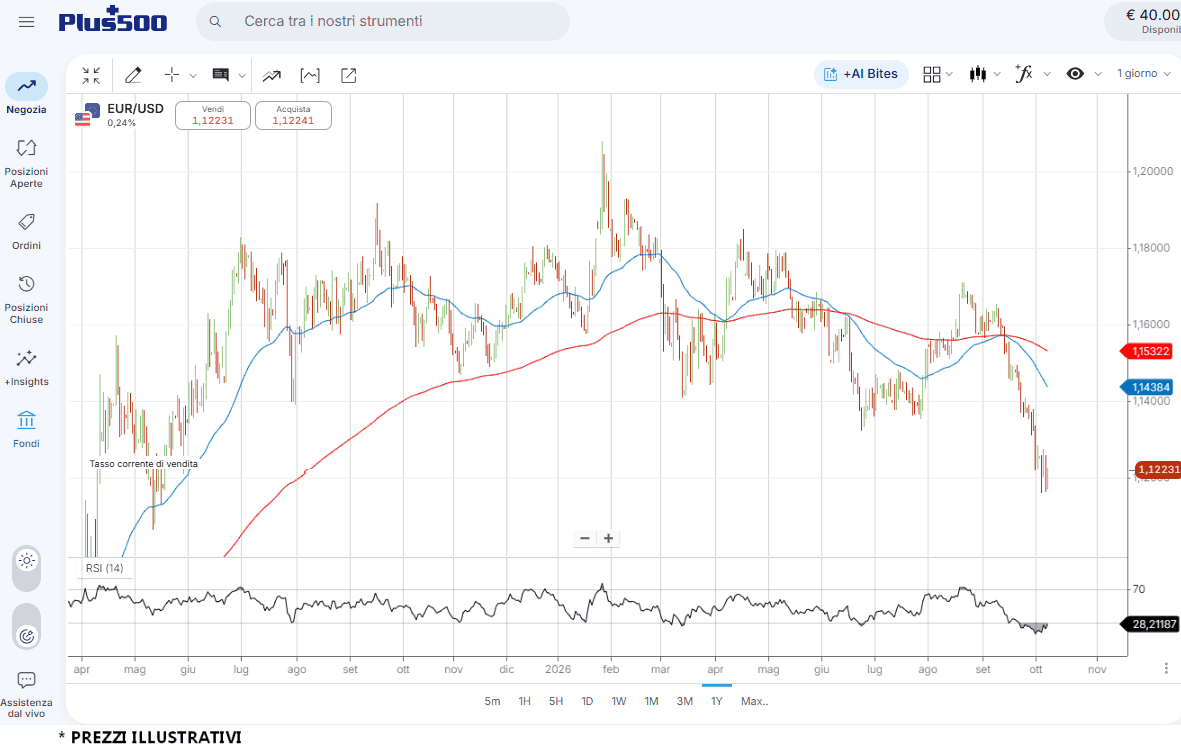
Task: Click the EUR/USD flag icon
Action: click(87, 114)
